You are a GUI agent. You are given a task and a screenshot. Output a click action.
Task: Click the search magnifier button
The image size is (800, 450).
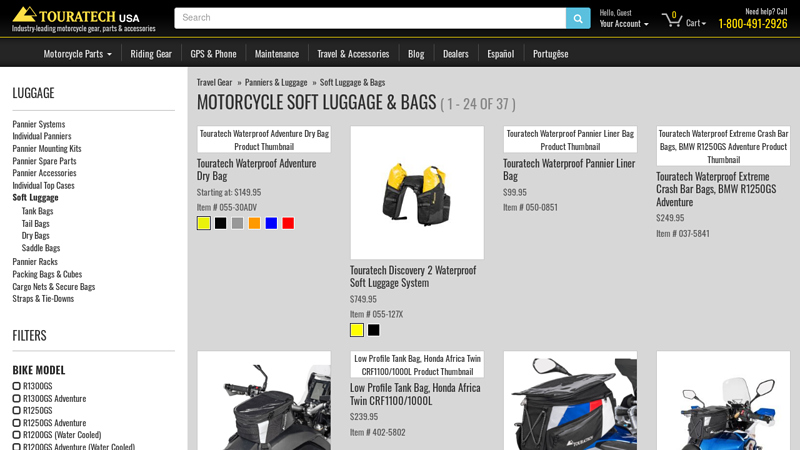(x=578, y=18)
